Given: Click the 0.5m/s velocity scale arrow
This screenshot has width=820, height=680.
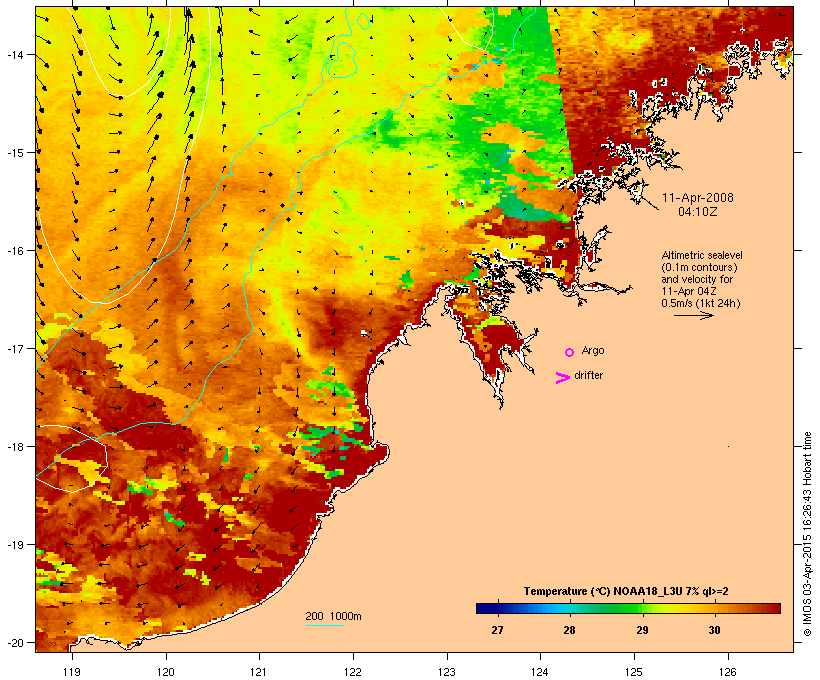Looking at the screenshot, I should [x=693, y=315].
